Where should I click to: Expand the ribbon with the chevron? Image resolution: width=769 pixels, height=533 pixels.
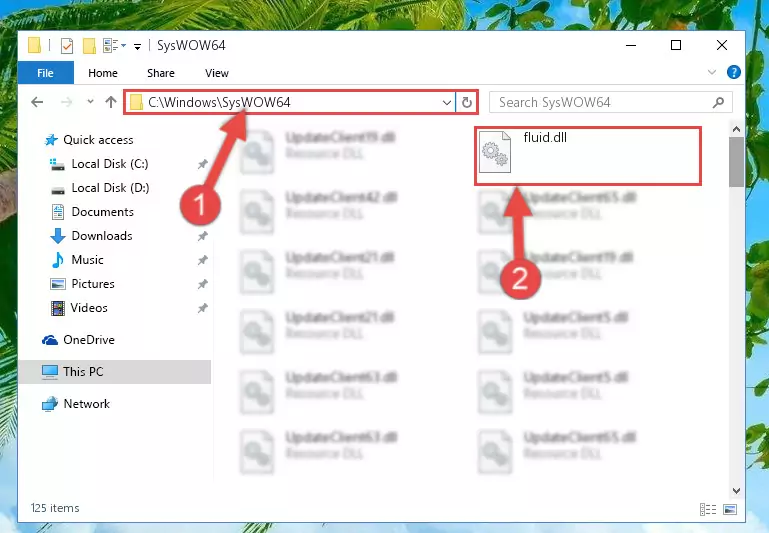coord(712,73)
